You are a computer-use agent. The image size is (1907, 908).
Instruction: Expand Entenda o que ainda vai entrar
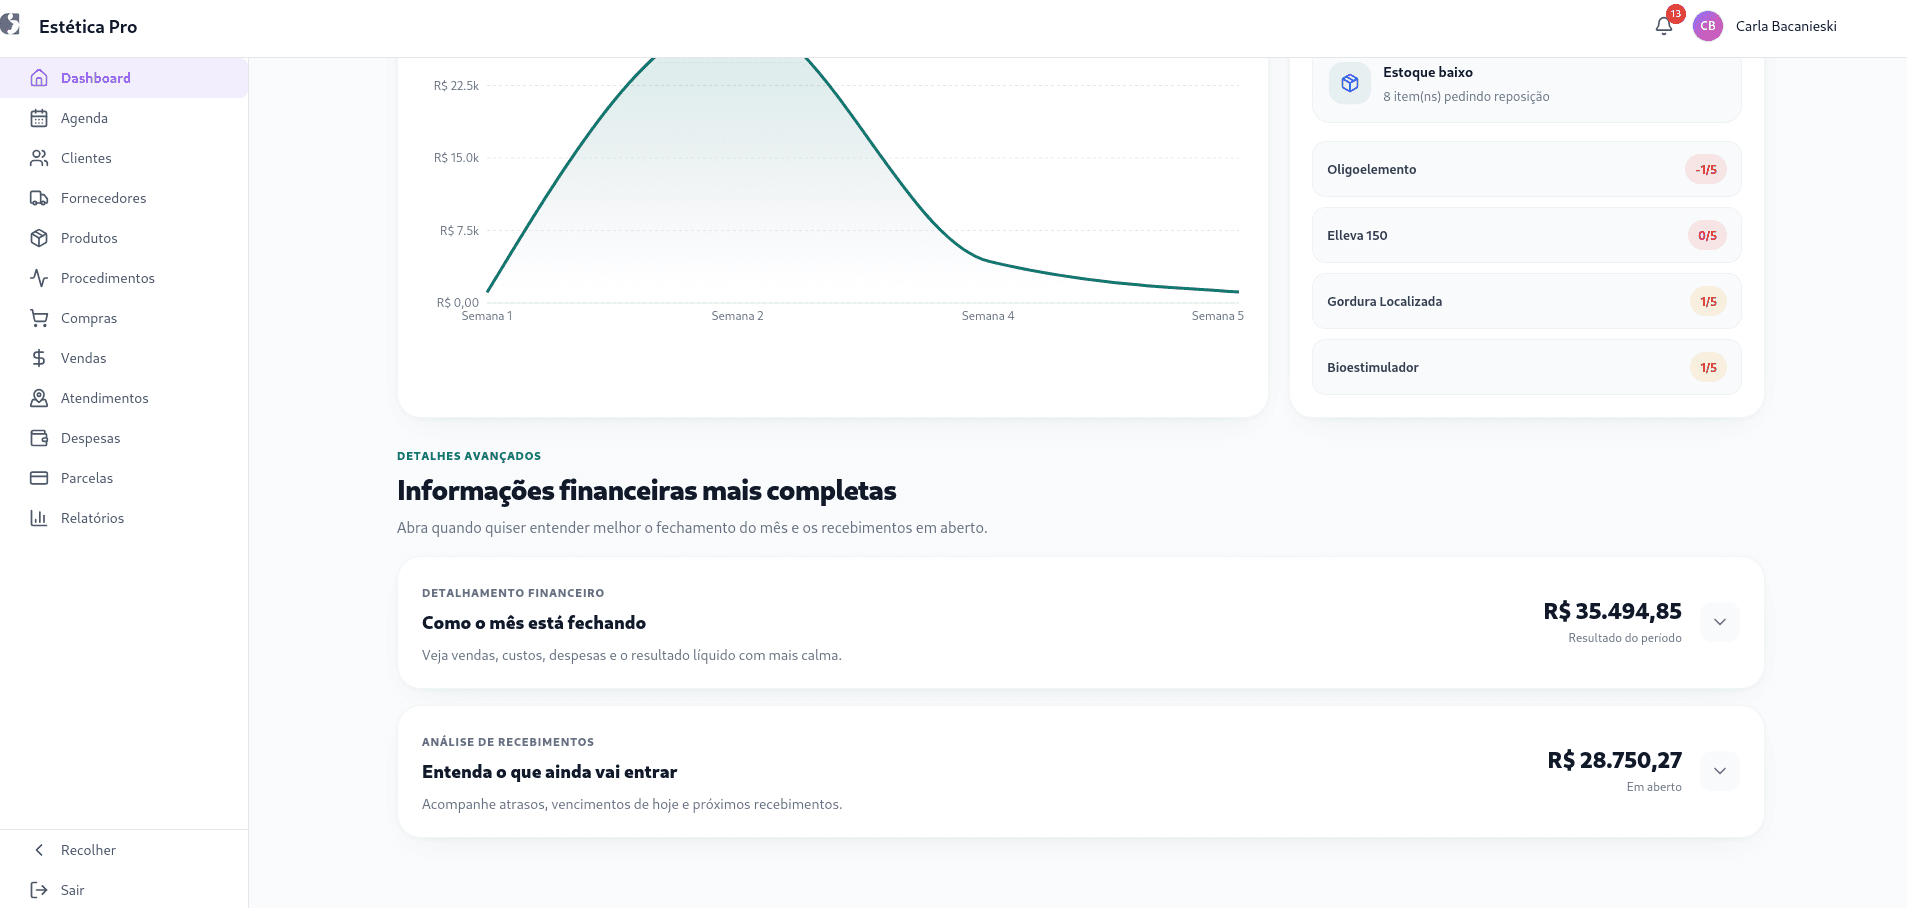(x=1720, y=771)
